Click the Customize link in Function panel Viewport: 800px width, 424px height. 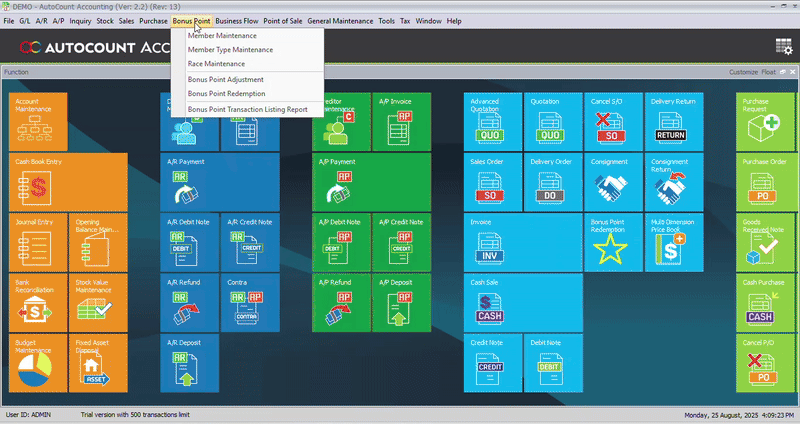point(743,73)
